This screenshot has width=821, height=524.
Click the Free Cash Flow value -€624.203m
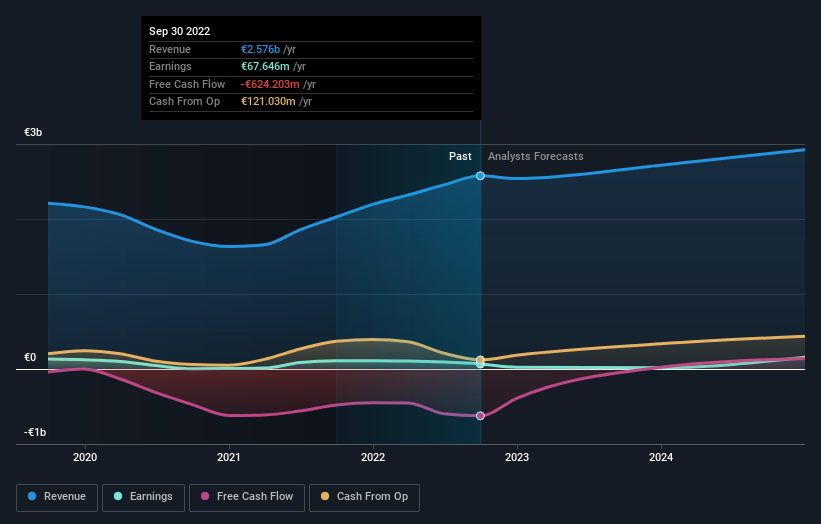[270, 84]
